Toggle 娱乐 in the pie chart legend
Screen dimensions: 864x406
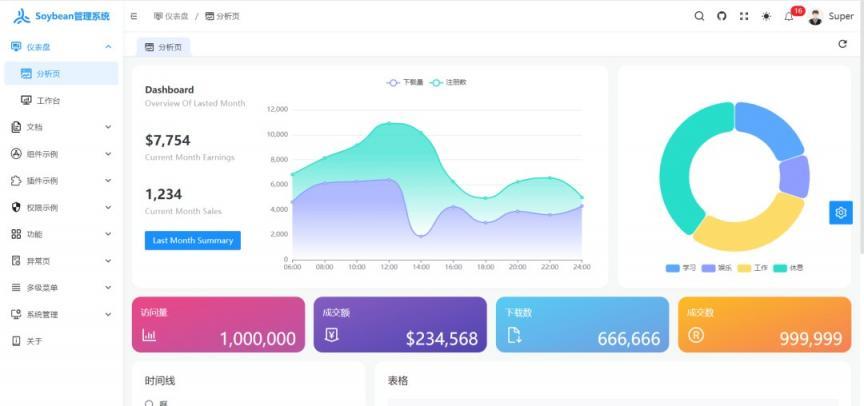pos(717,268)
